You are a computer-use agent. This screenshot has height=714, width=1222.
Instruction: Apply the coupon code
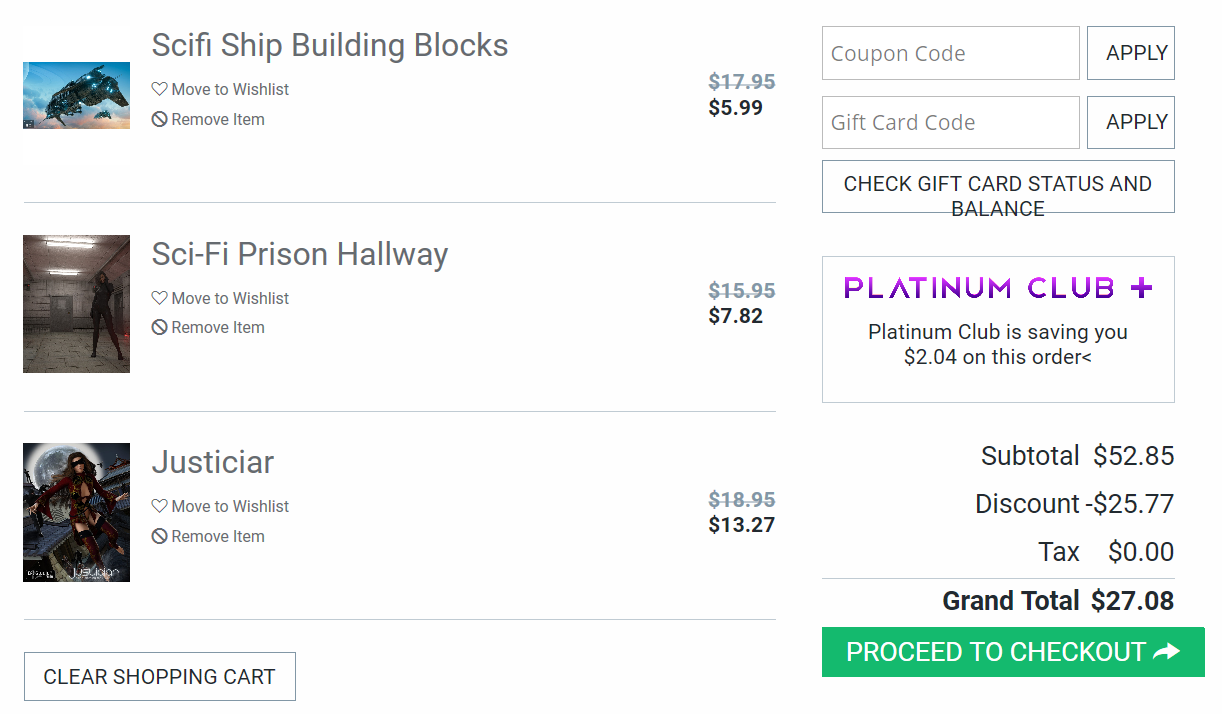point(1130,53)
